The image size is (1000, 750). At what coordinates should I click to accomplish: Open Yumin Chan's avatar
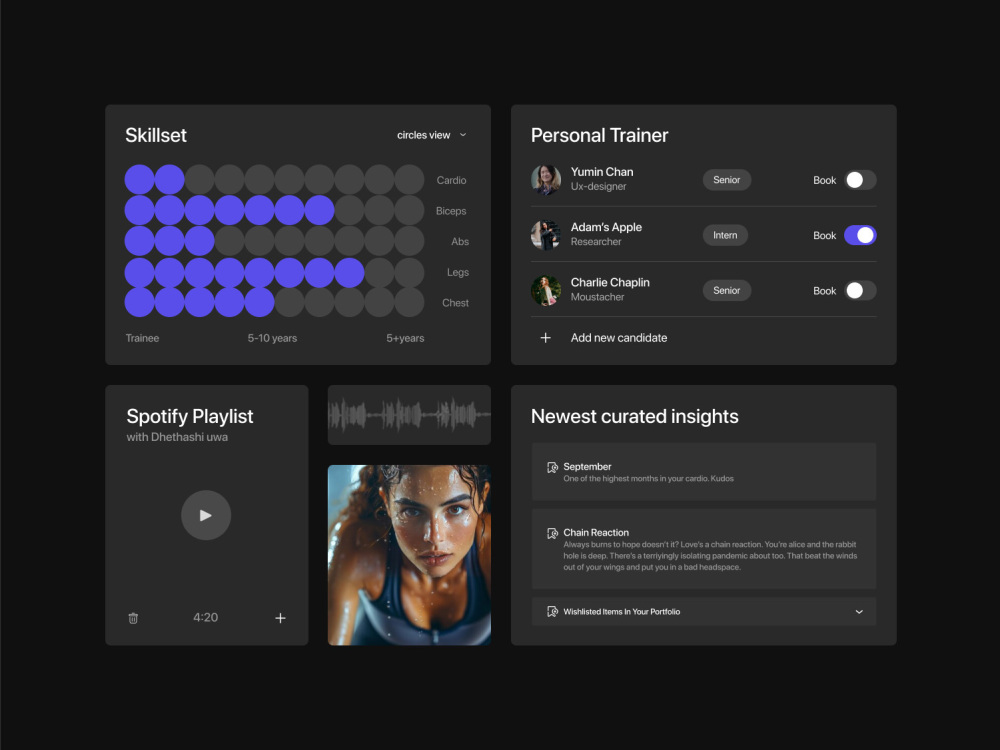[546, 179]
